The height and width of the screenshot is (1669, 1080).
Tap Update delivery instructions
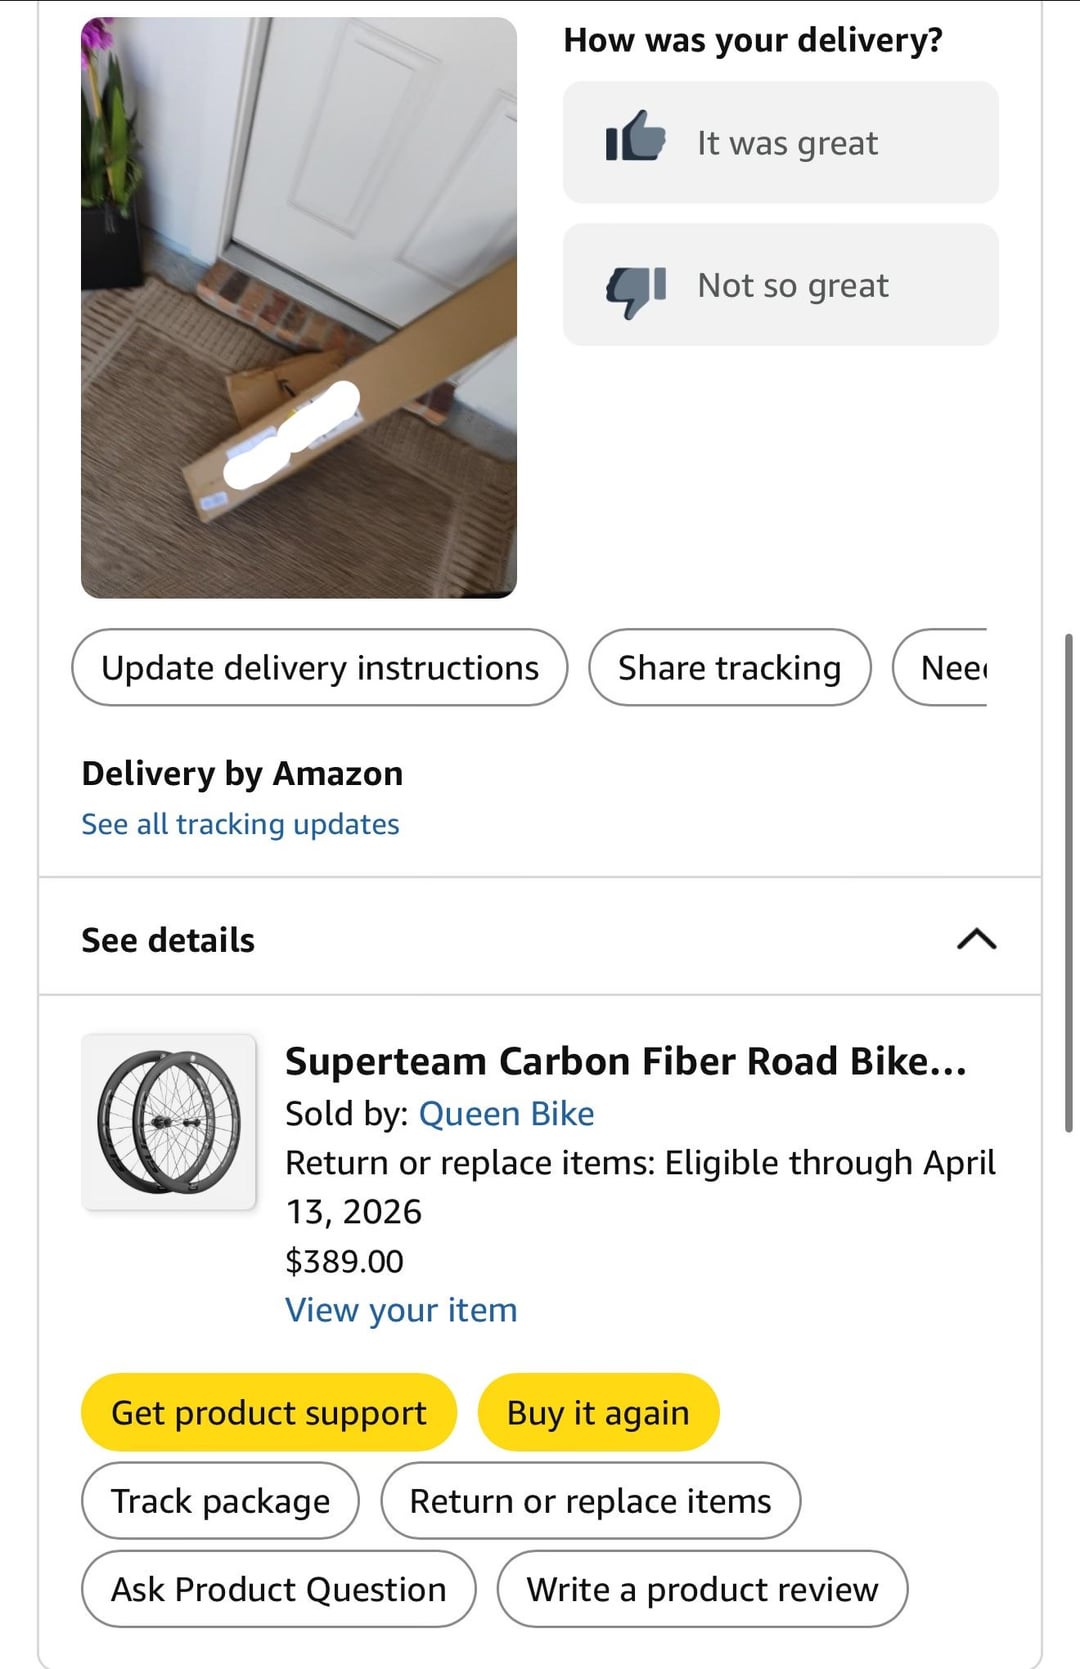click(319, 667)
